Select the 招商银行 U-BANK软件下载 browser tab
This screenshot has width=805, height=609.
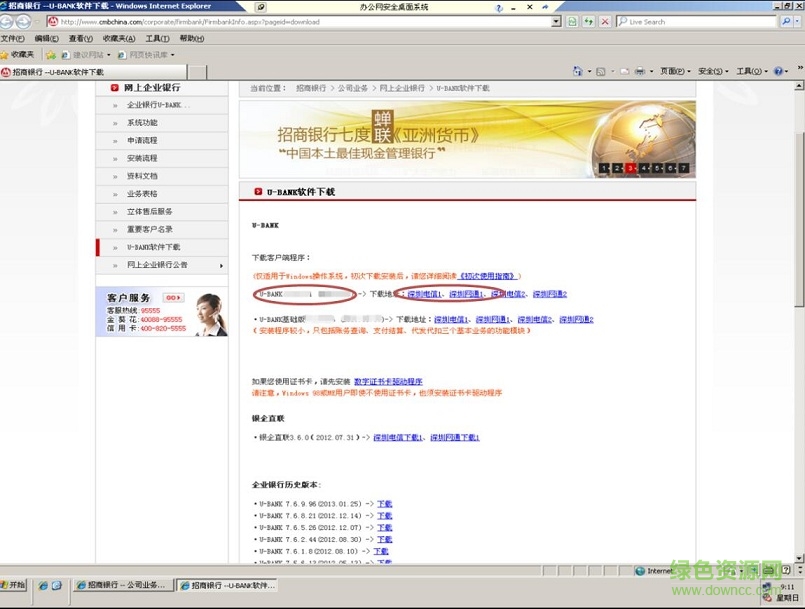click(x=93, y=72)
